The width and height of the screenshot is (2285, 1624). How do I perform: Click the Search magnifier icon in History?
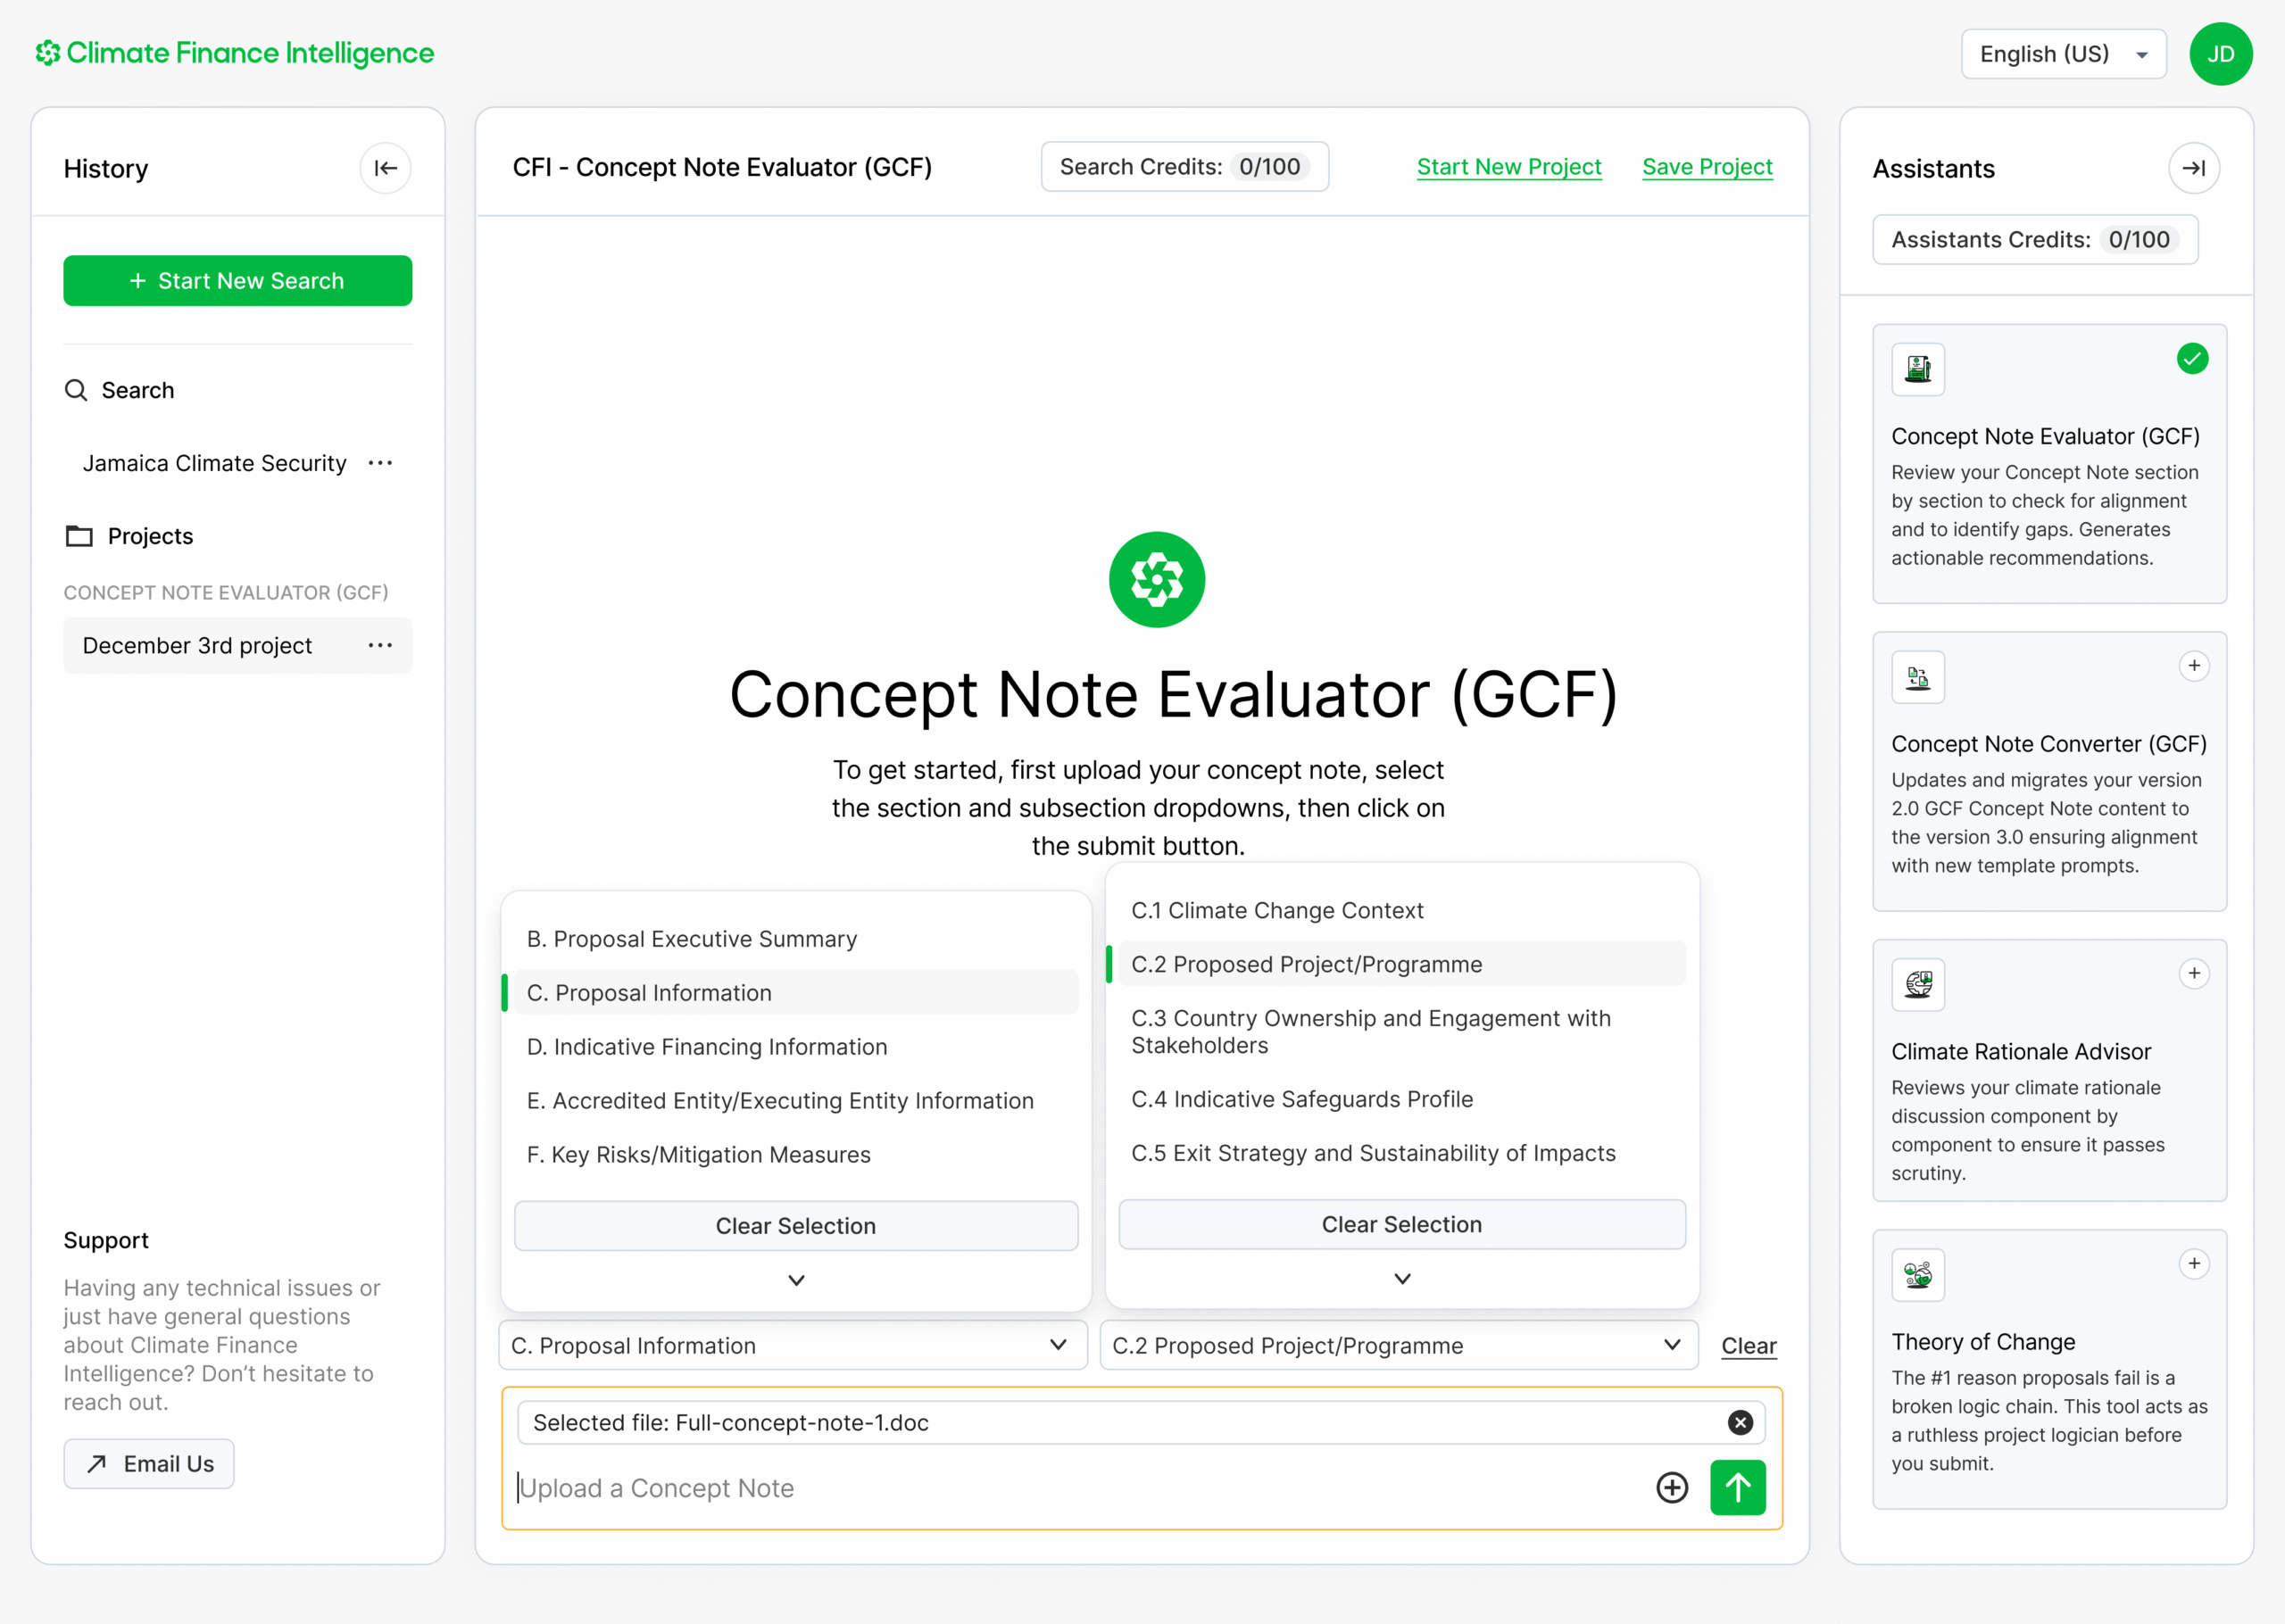click(x=76, y=390)
